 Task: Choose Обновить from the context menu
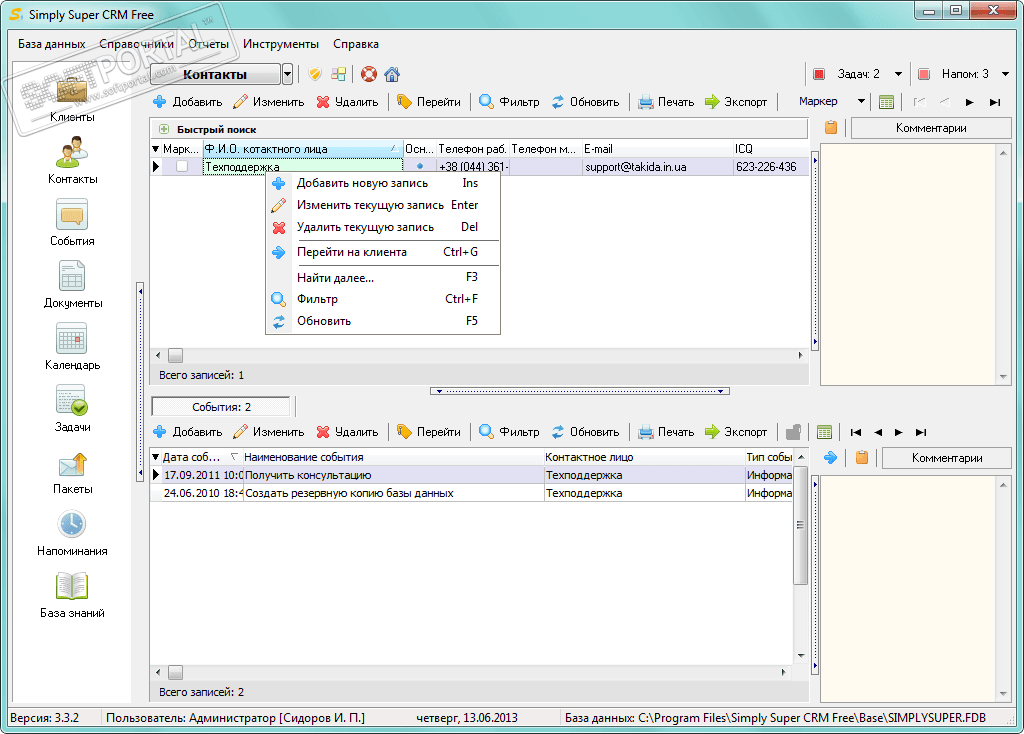383,321
